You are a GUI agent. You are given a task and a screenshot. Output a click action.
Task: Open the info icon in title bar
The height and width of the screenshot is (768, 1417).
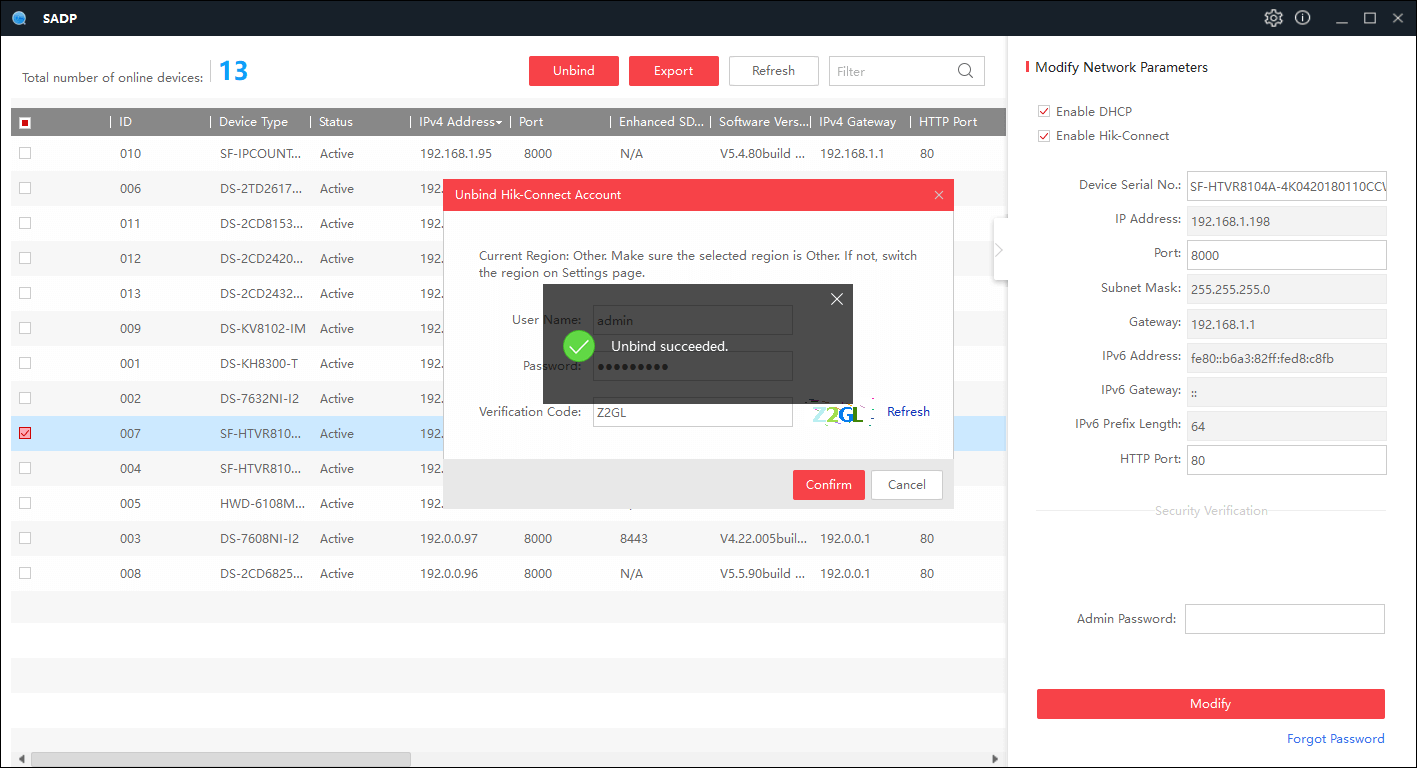click(x=1302, y=18)
